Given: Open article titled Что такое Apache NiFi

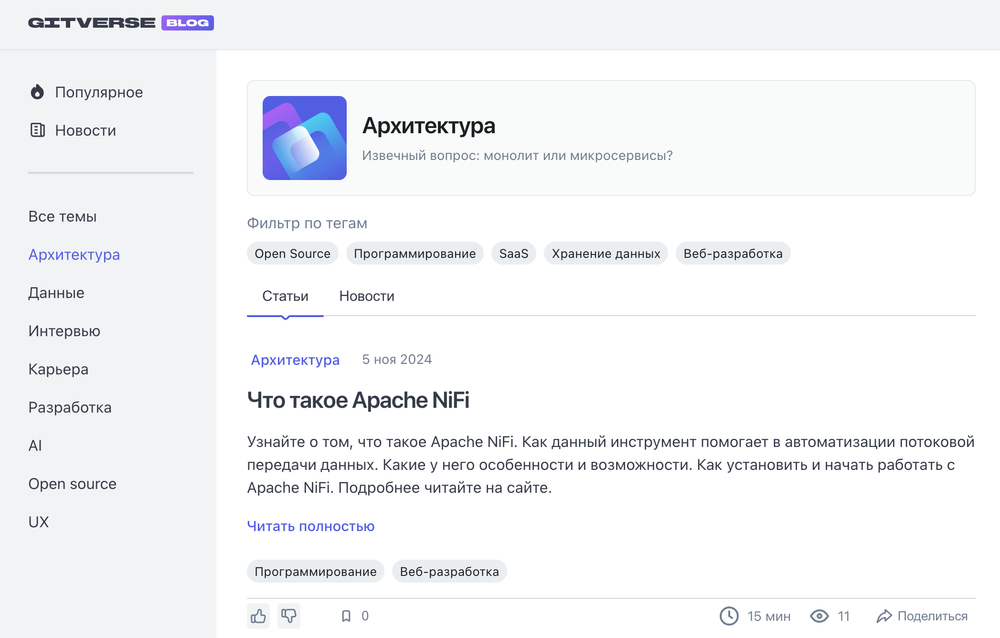Looking at the screenshot, I should pyautogui.click(x=358, y=399).
